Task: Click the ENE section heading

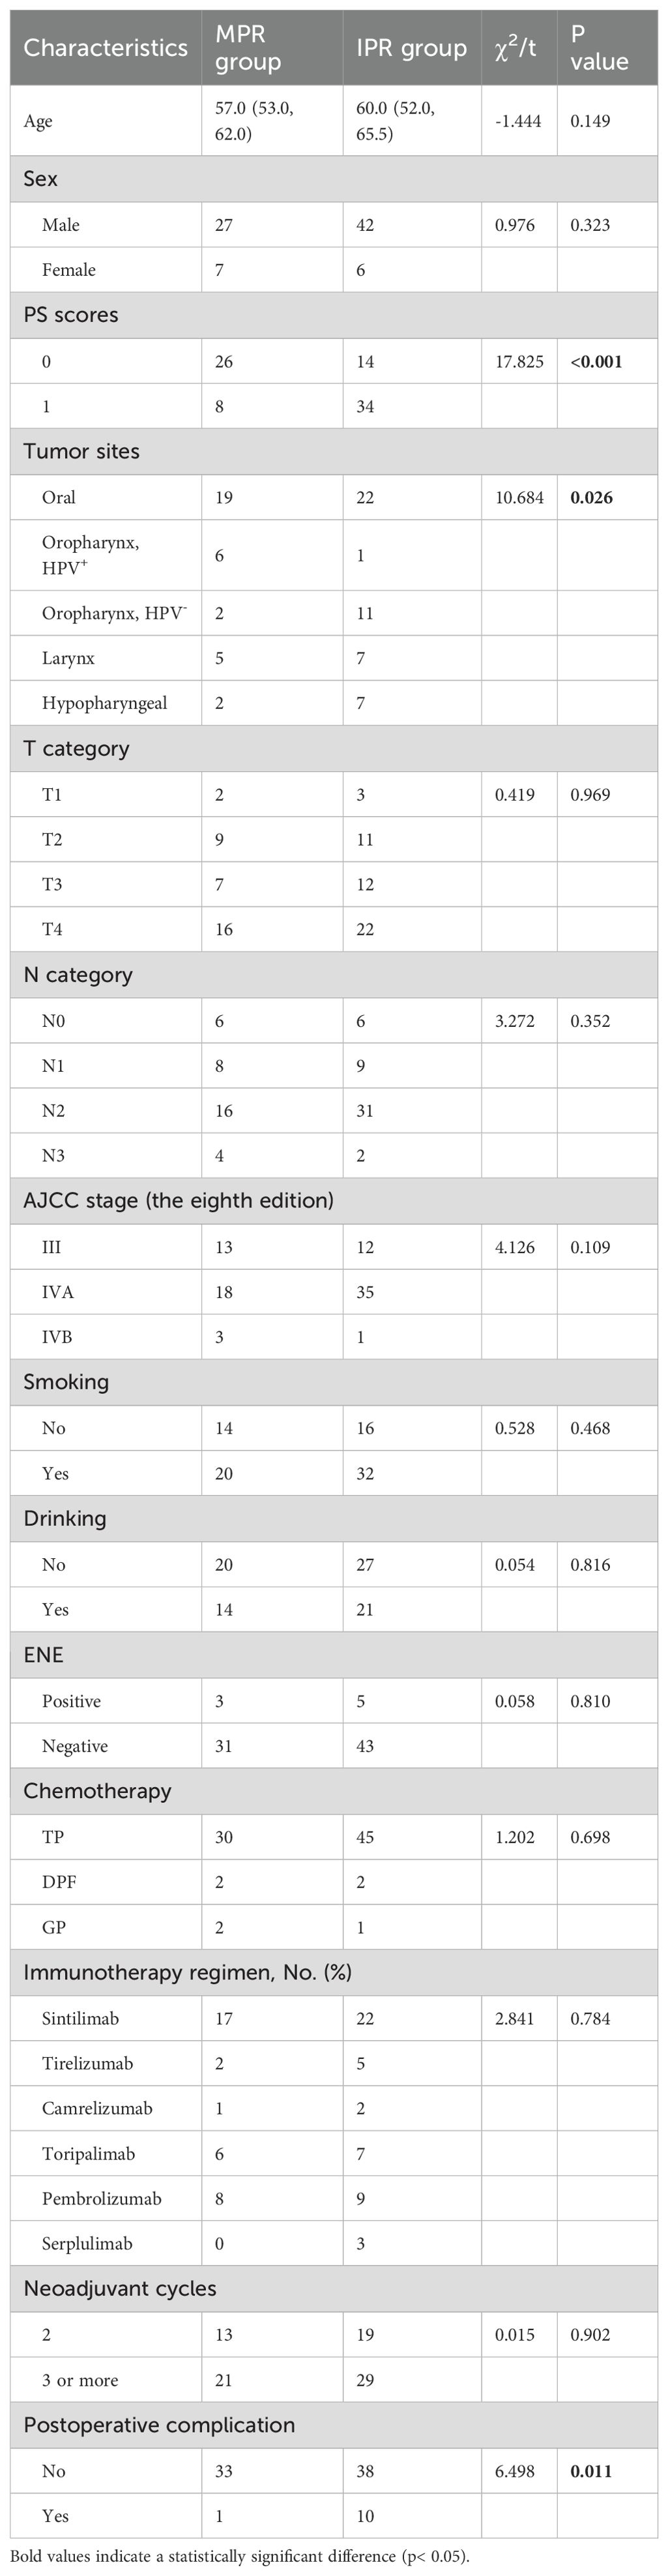Action: pos(43,1655)
